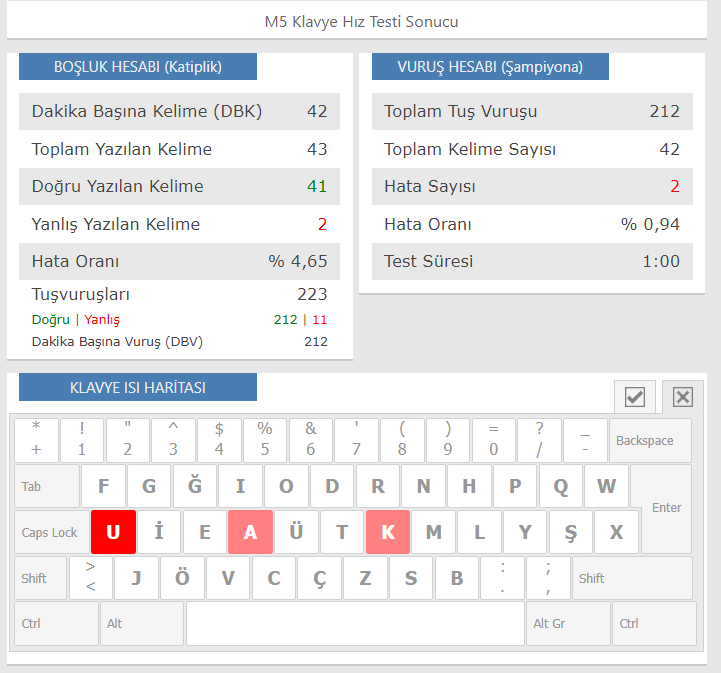Click the red U key on the heat map
Screen dimensions: 721x673
(x=113, y=532)
